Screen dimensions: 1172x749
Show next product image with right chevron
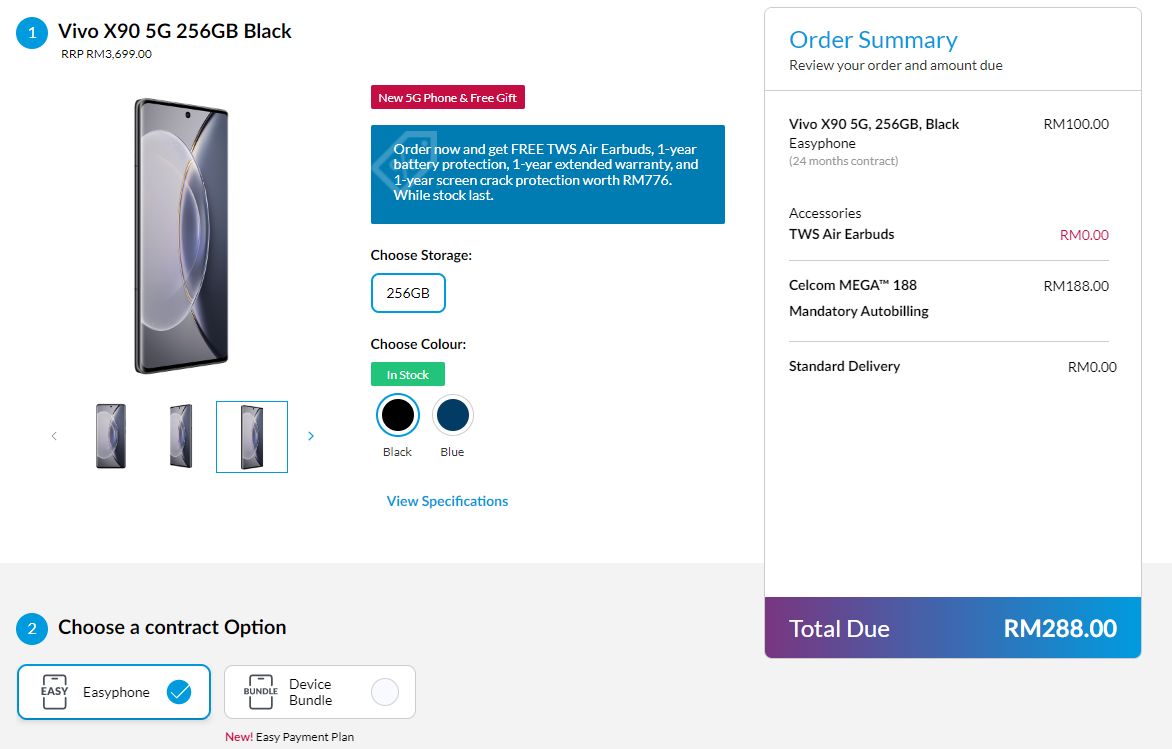click(311, 436)
